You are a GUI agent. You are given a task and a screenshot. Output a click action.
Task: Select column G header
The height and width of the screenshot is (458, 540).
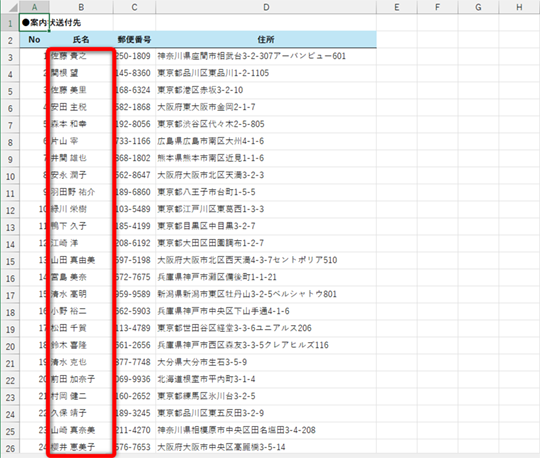(x=478, y=7)
